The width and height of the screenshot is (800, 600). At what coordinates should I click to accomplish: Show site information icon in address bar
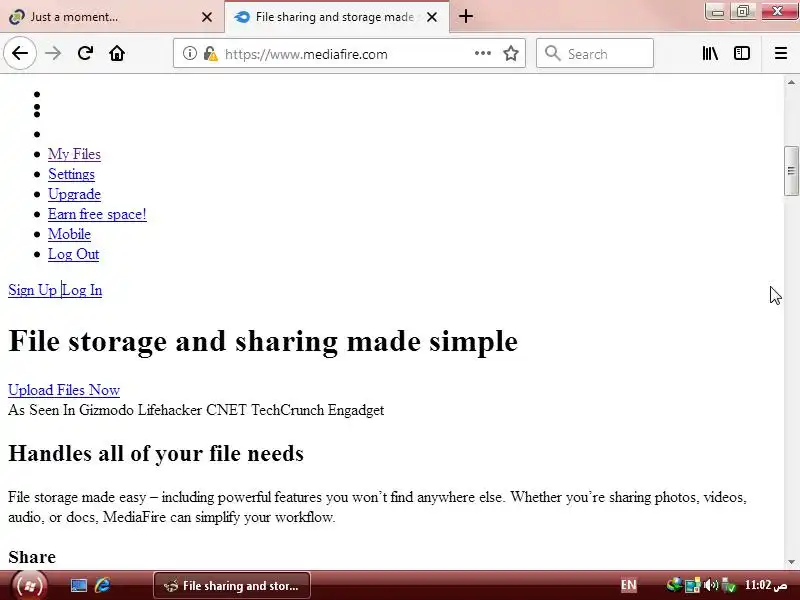tap(189, 53)
